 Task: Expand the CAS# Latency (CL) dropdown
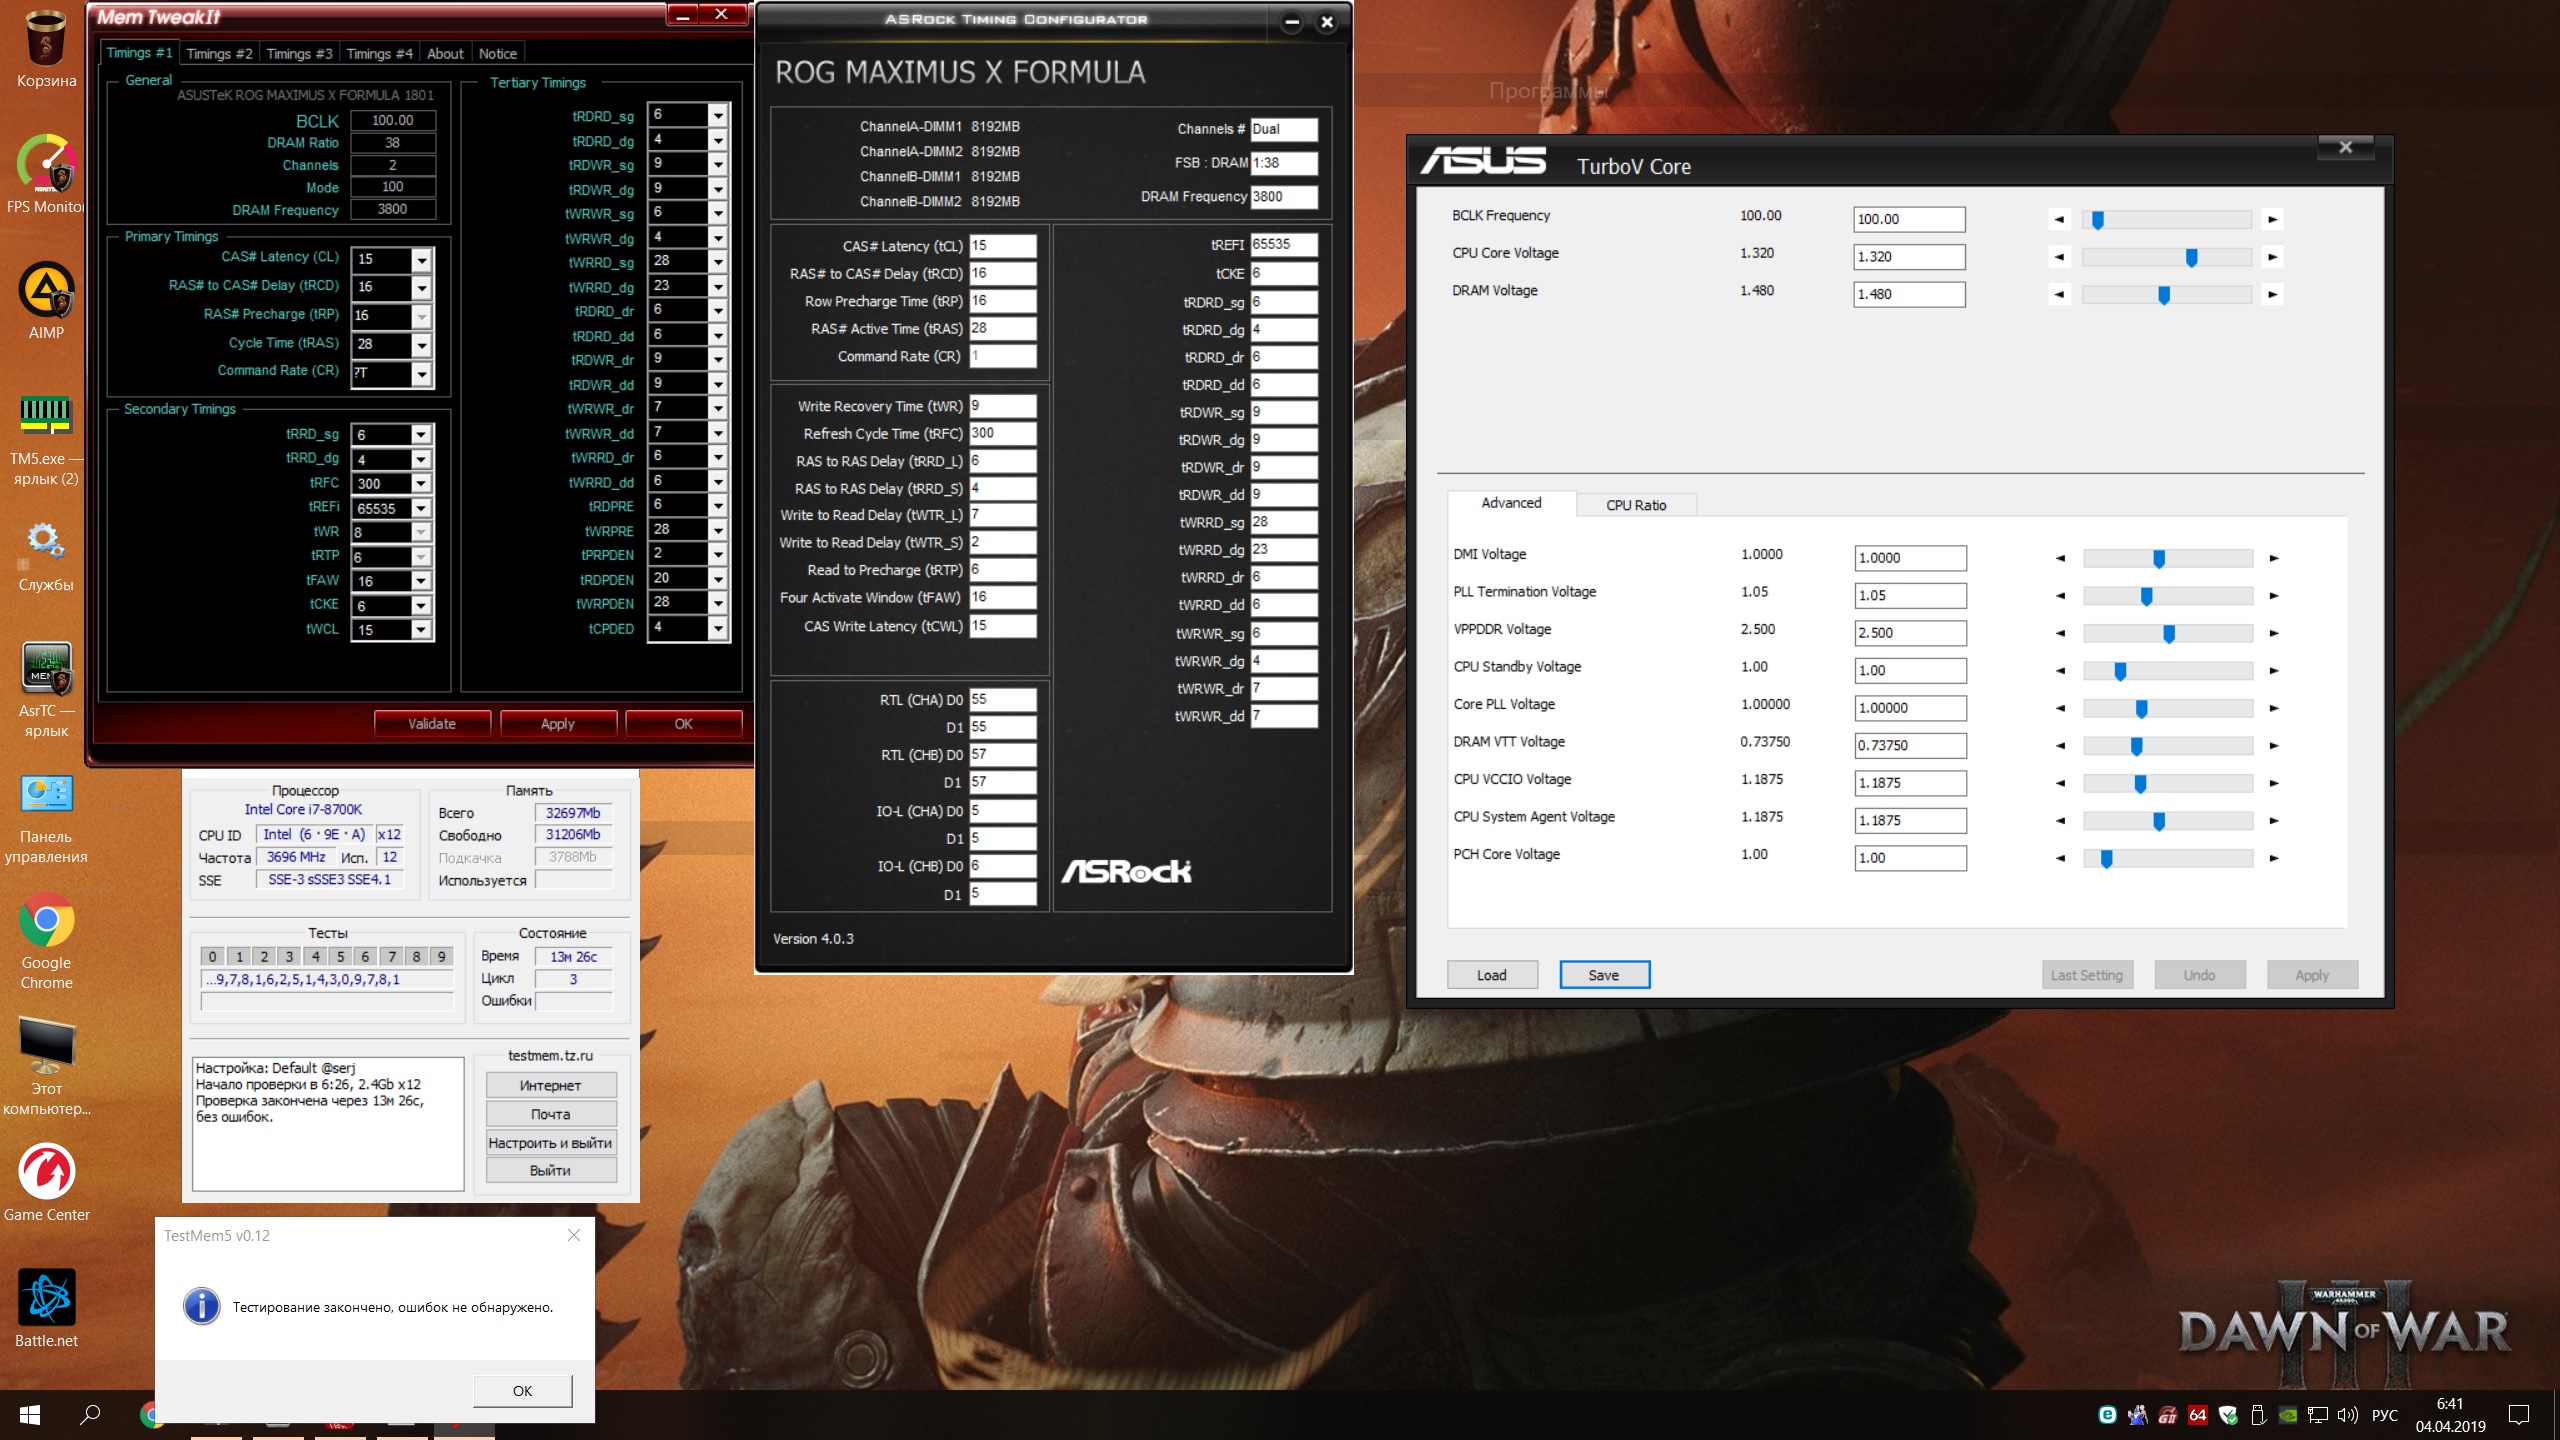pos(421,260)
